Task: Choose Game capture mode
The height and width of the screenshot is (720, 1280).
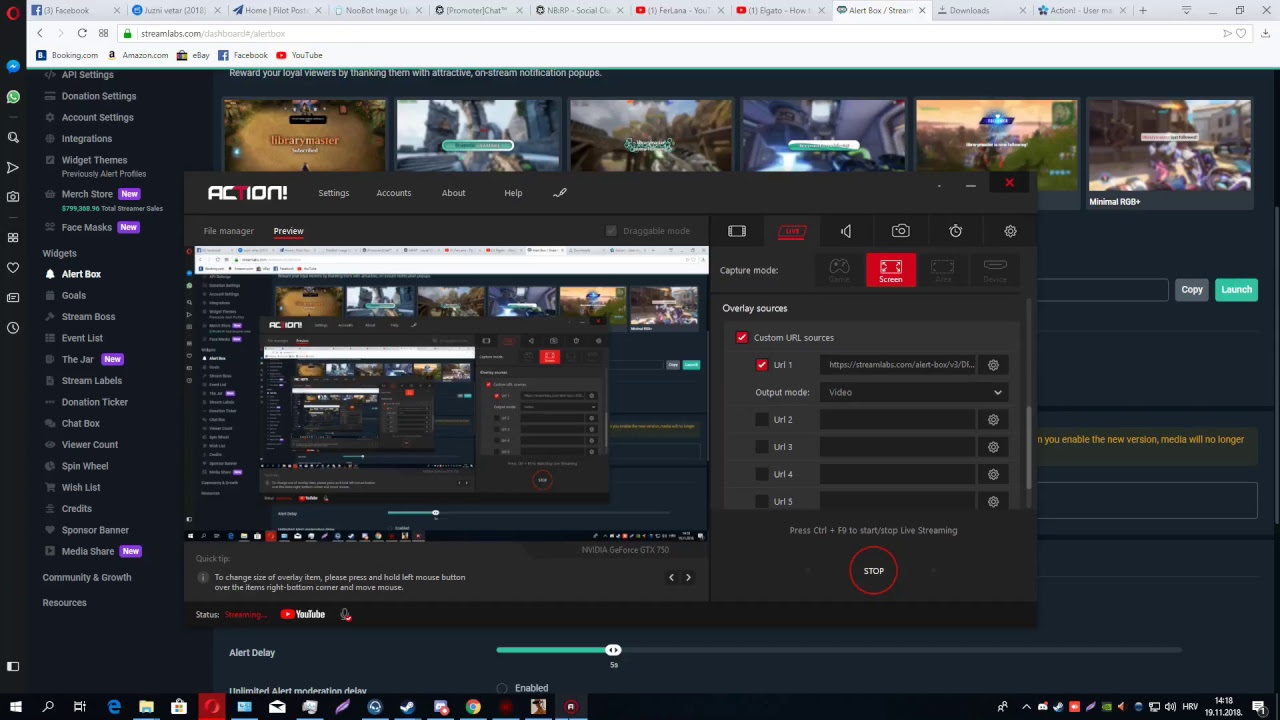Action: pos(839,270)
